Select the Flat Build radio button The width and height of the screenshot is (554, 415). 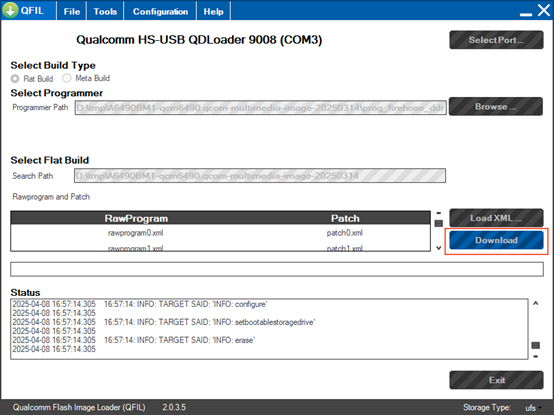tap(15, 78)
